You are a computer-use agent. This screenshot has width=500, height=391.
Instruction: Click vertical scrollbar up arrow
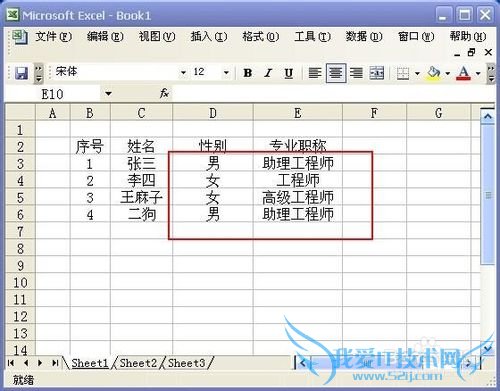click(488, 116)
